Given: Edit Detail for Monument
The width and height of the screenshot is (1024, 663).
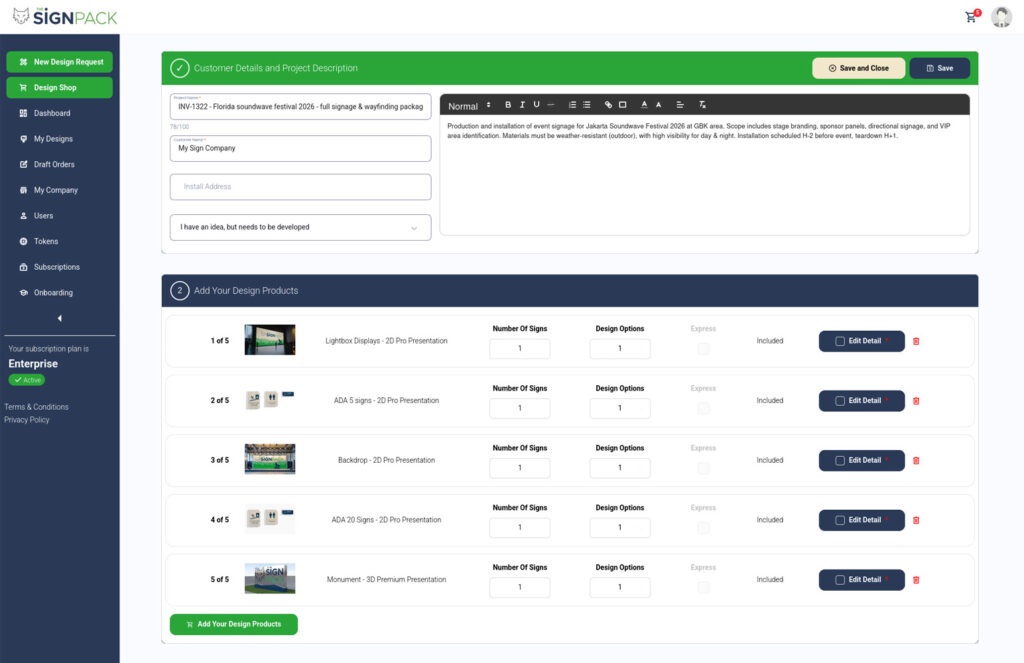Looking at the screenshot, I should [861, 580].
